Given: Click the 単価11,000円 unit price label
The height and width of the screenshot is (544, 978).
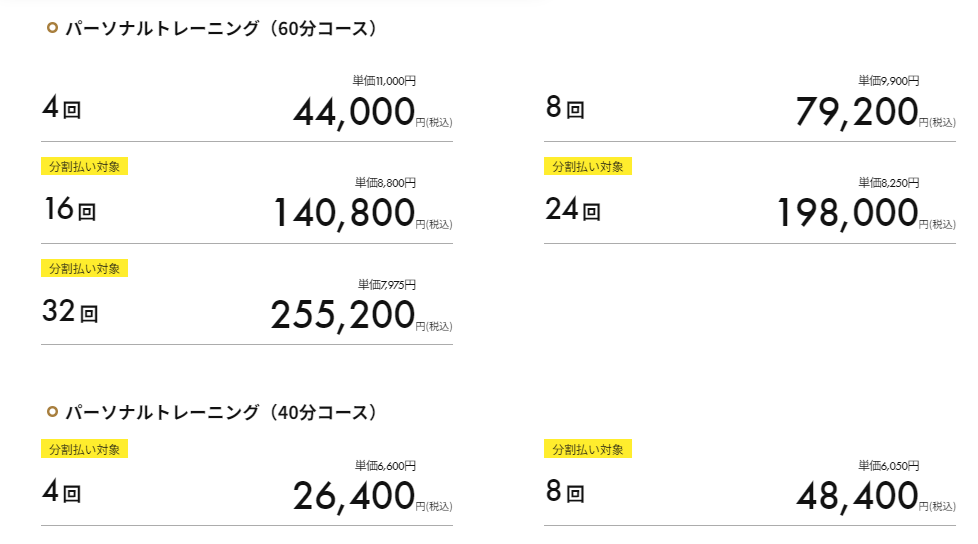Looking at the screenshot, I should (384, 81).
